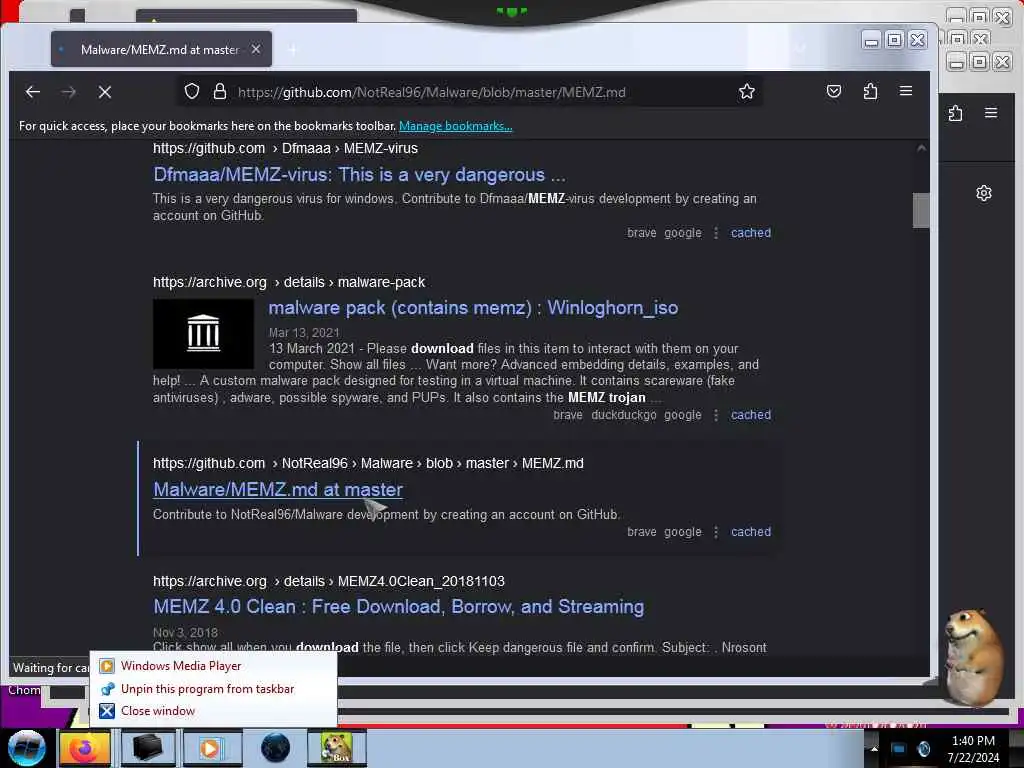Viewport: 1024px width, 768px height.
Task: Open Manage bookmarks link
Action: tap(455, 126)
